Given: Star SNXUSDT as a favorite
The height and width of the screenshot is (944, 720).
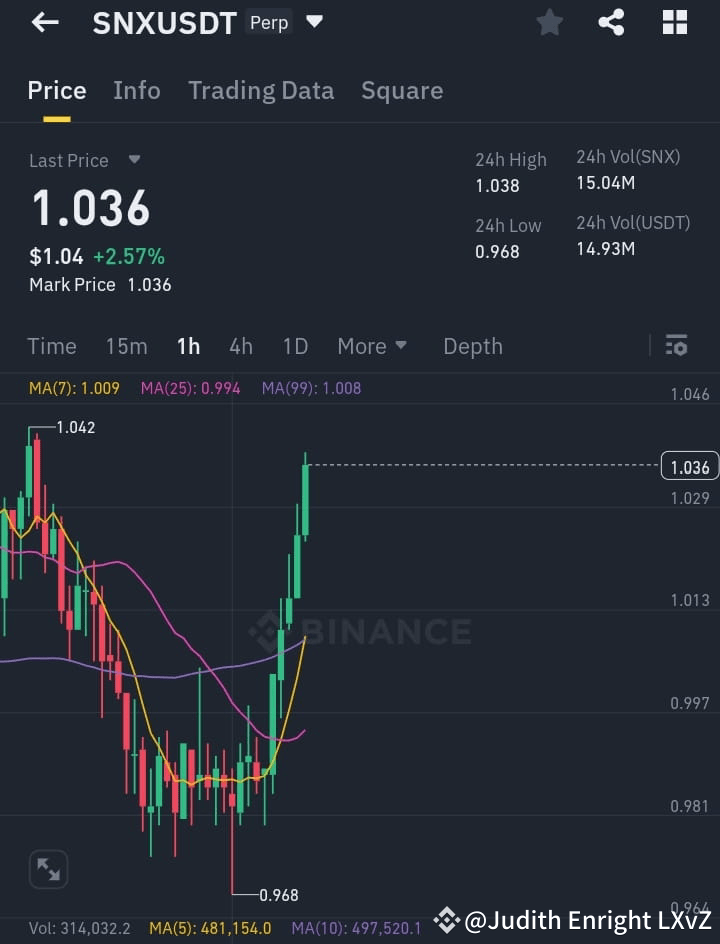Looking at the screenshot, I should click(549, 22).
